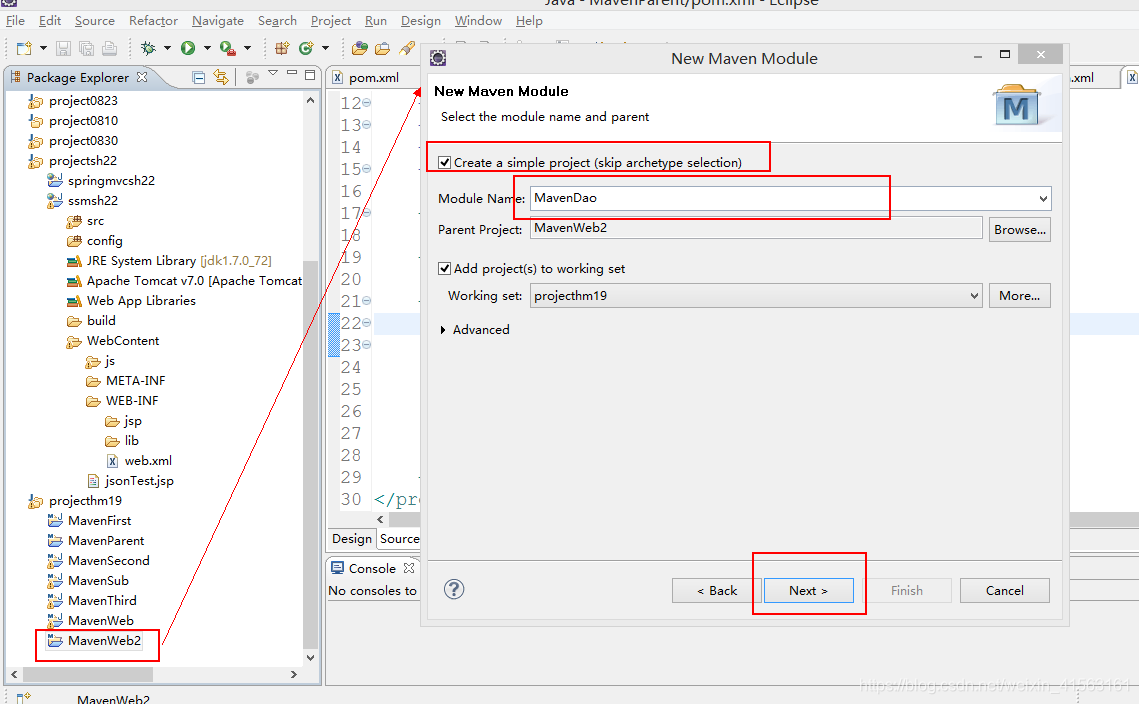Collapse All in Package Explorer
This screenshot has width=1139, height=704.
[198, 77]
